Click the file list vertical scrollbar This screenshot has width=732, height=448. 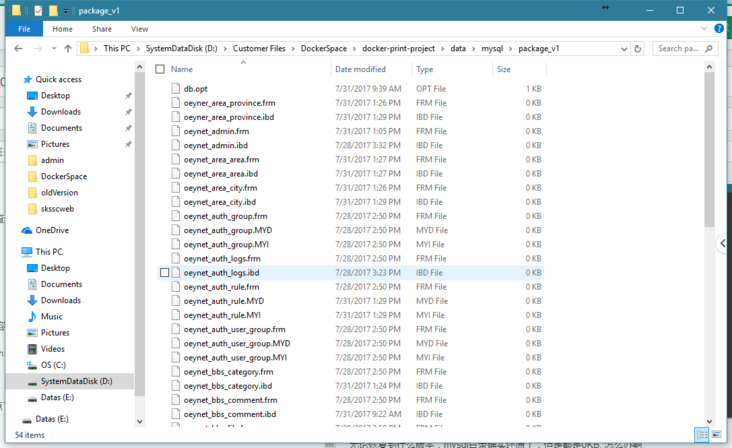[x=710, y=150]
